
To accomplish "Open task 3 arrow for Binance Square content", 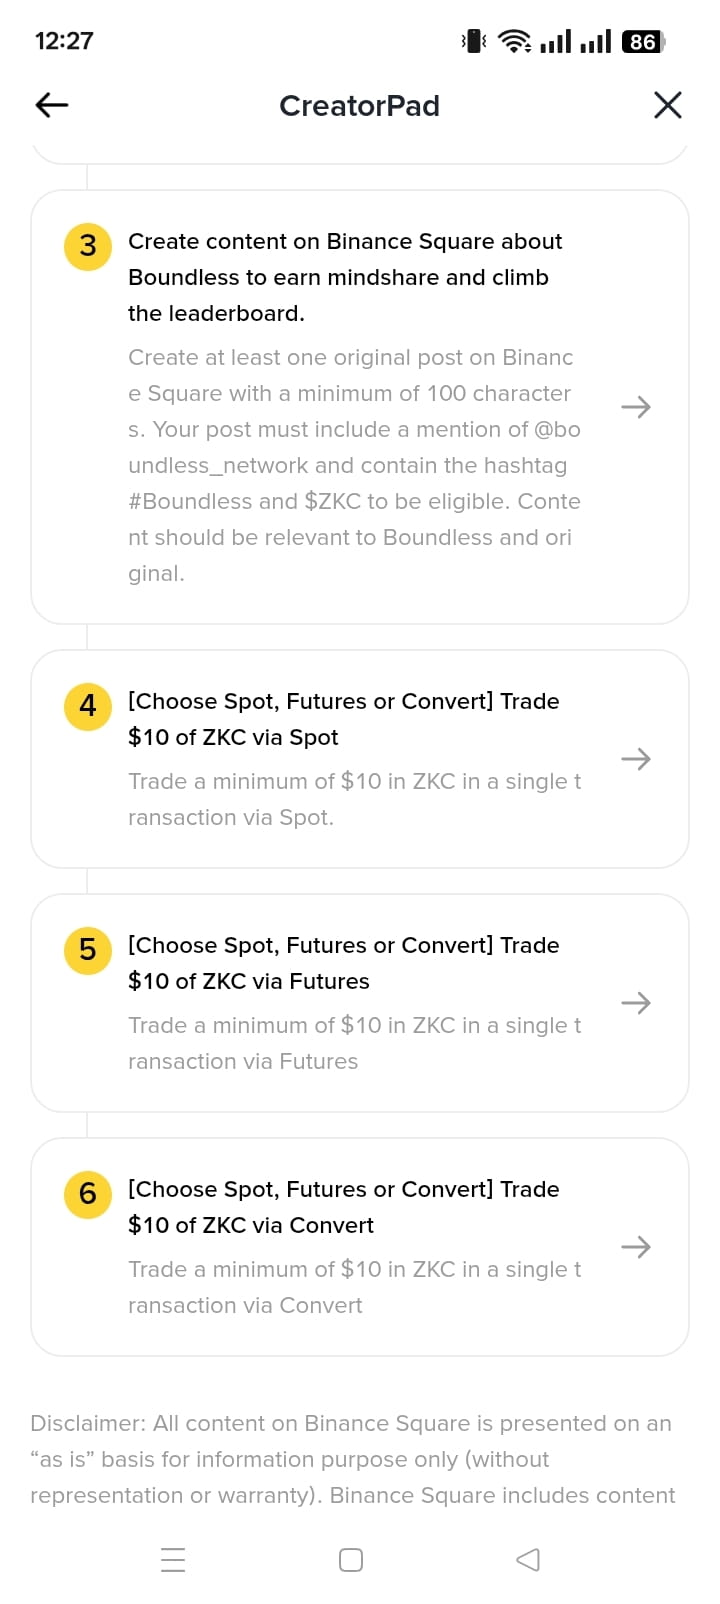I will coord(636,407).
